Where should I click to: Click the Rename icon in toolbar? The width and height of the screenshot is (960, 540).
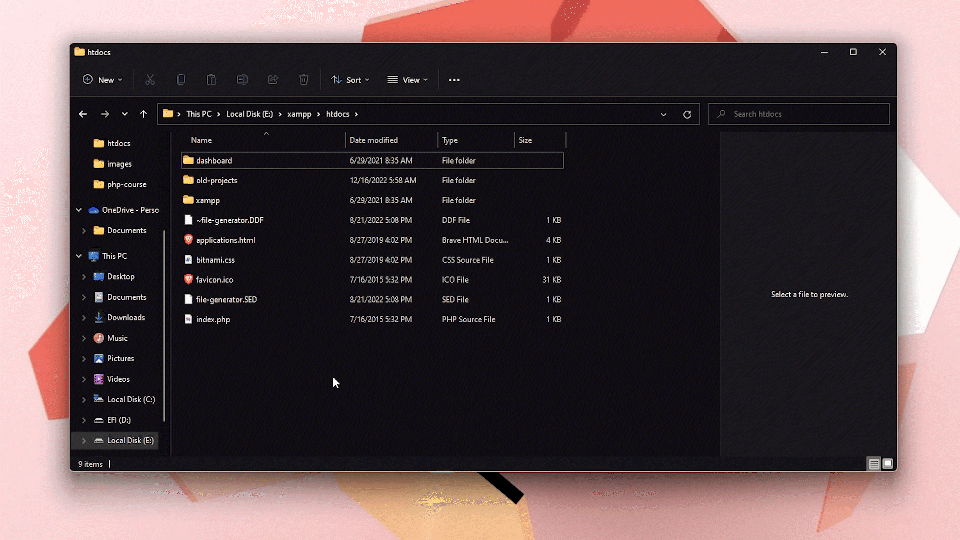point(242,80)
